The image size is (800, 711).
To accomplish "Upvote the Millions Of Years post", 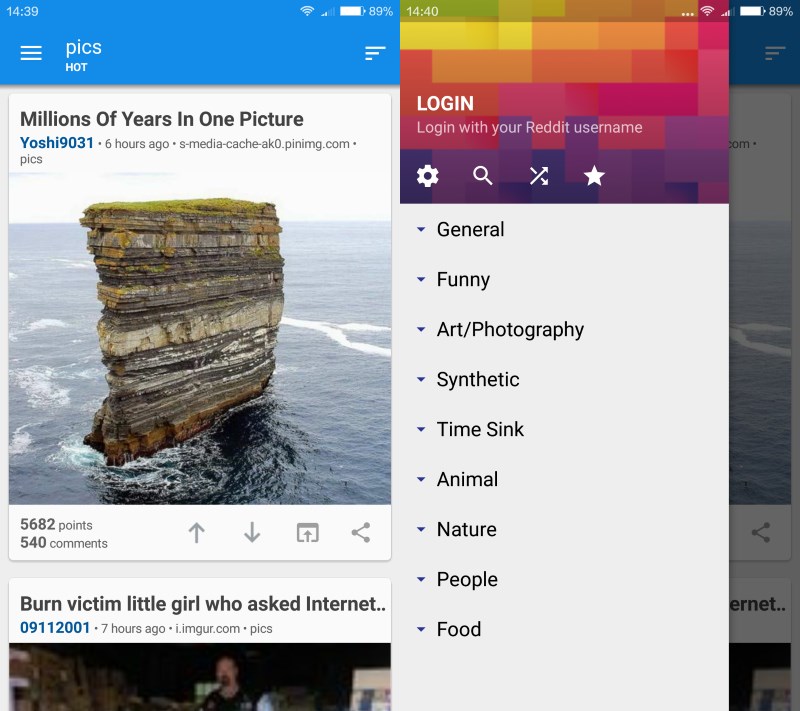I will click(196, 533).
